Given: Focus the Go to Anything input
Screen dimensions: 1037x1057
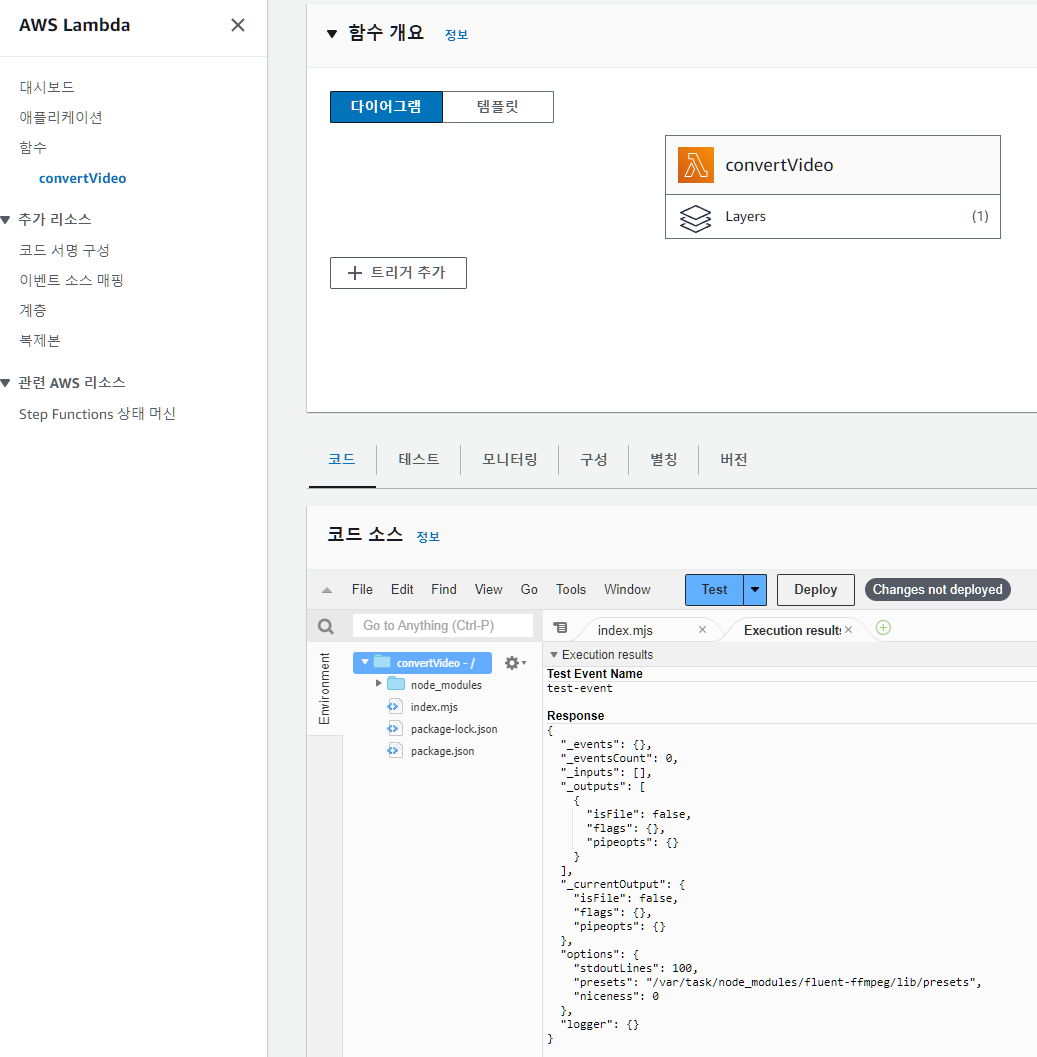Looking at the screenshot, I should tap(443, 626).
